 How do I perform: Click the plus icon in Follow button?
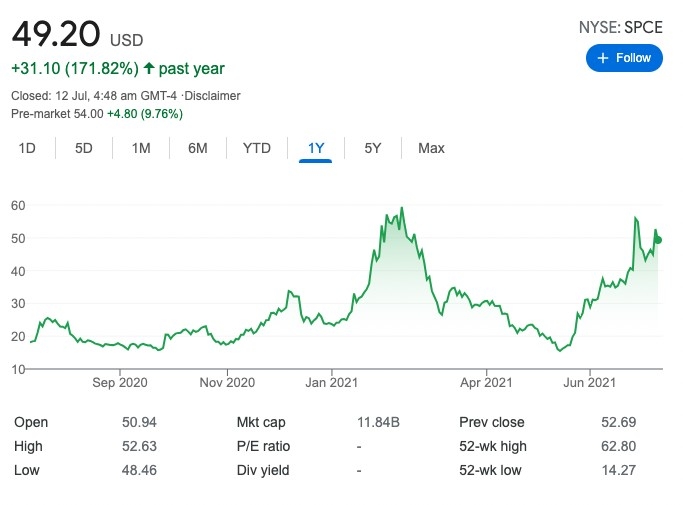[x=602, y=58]
